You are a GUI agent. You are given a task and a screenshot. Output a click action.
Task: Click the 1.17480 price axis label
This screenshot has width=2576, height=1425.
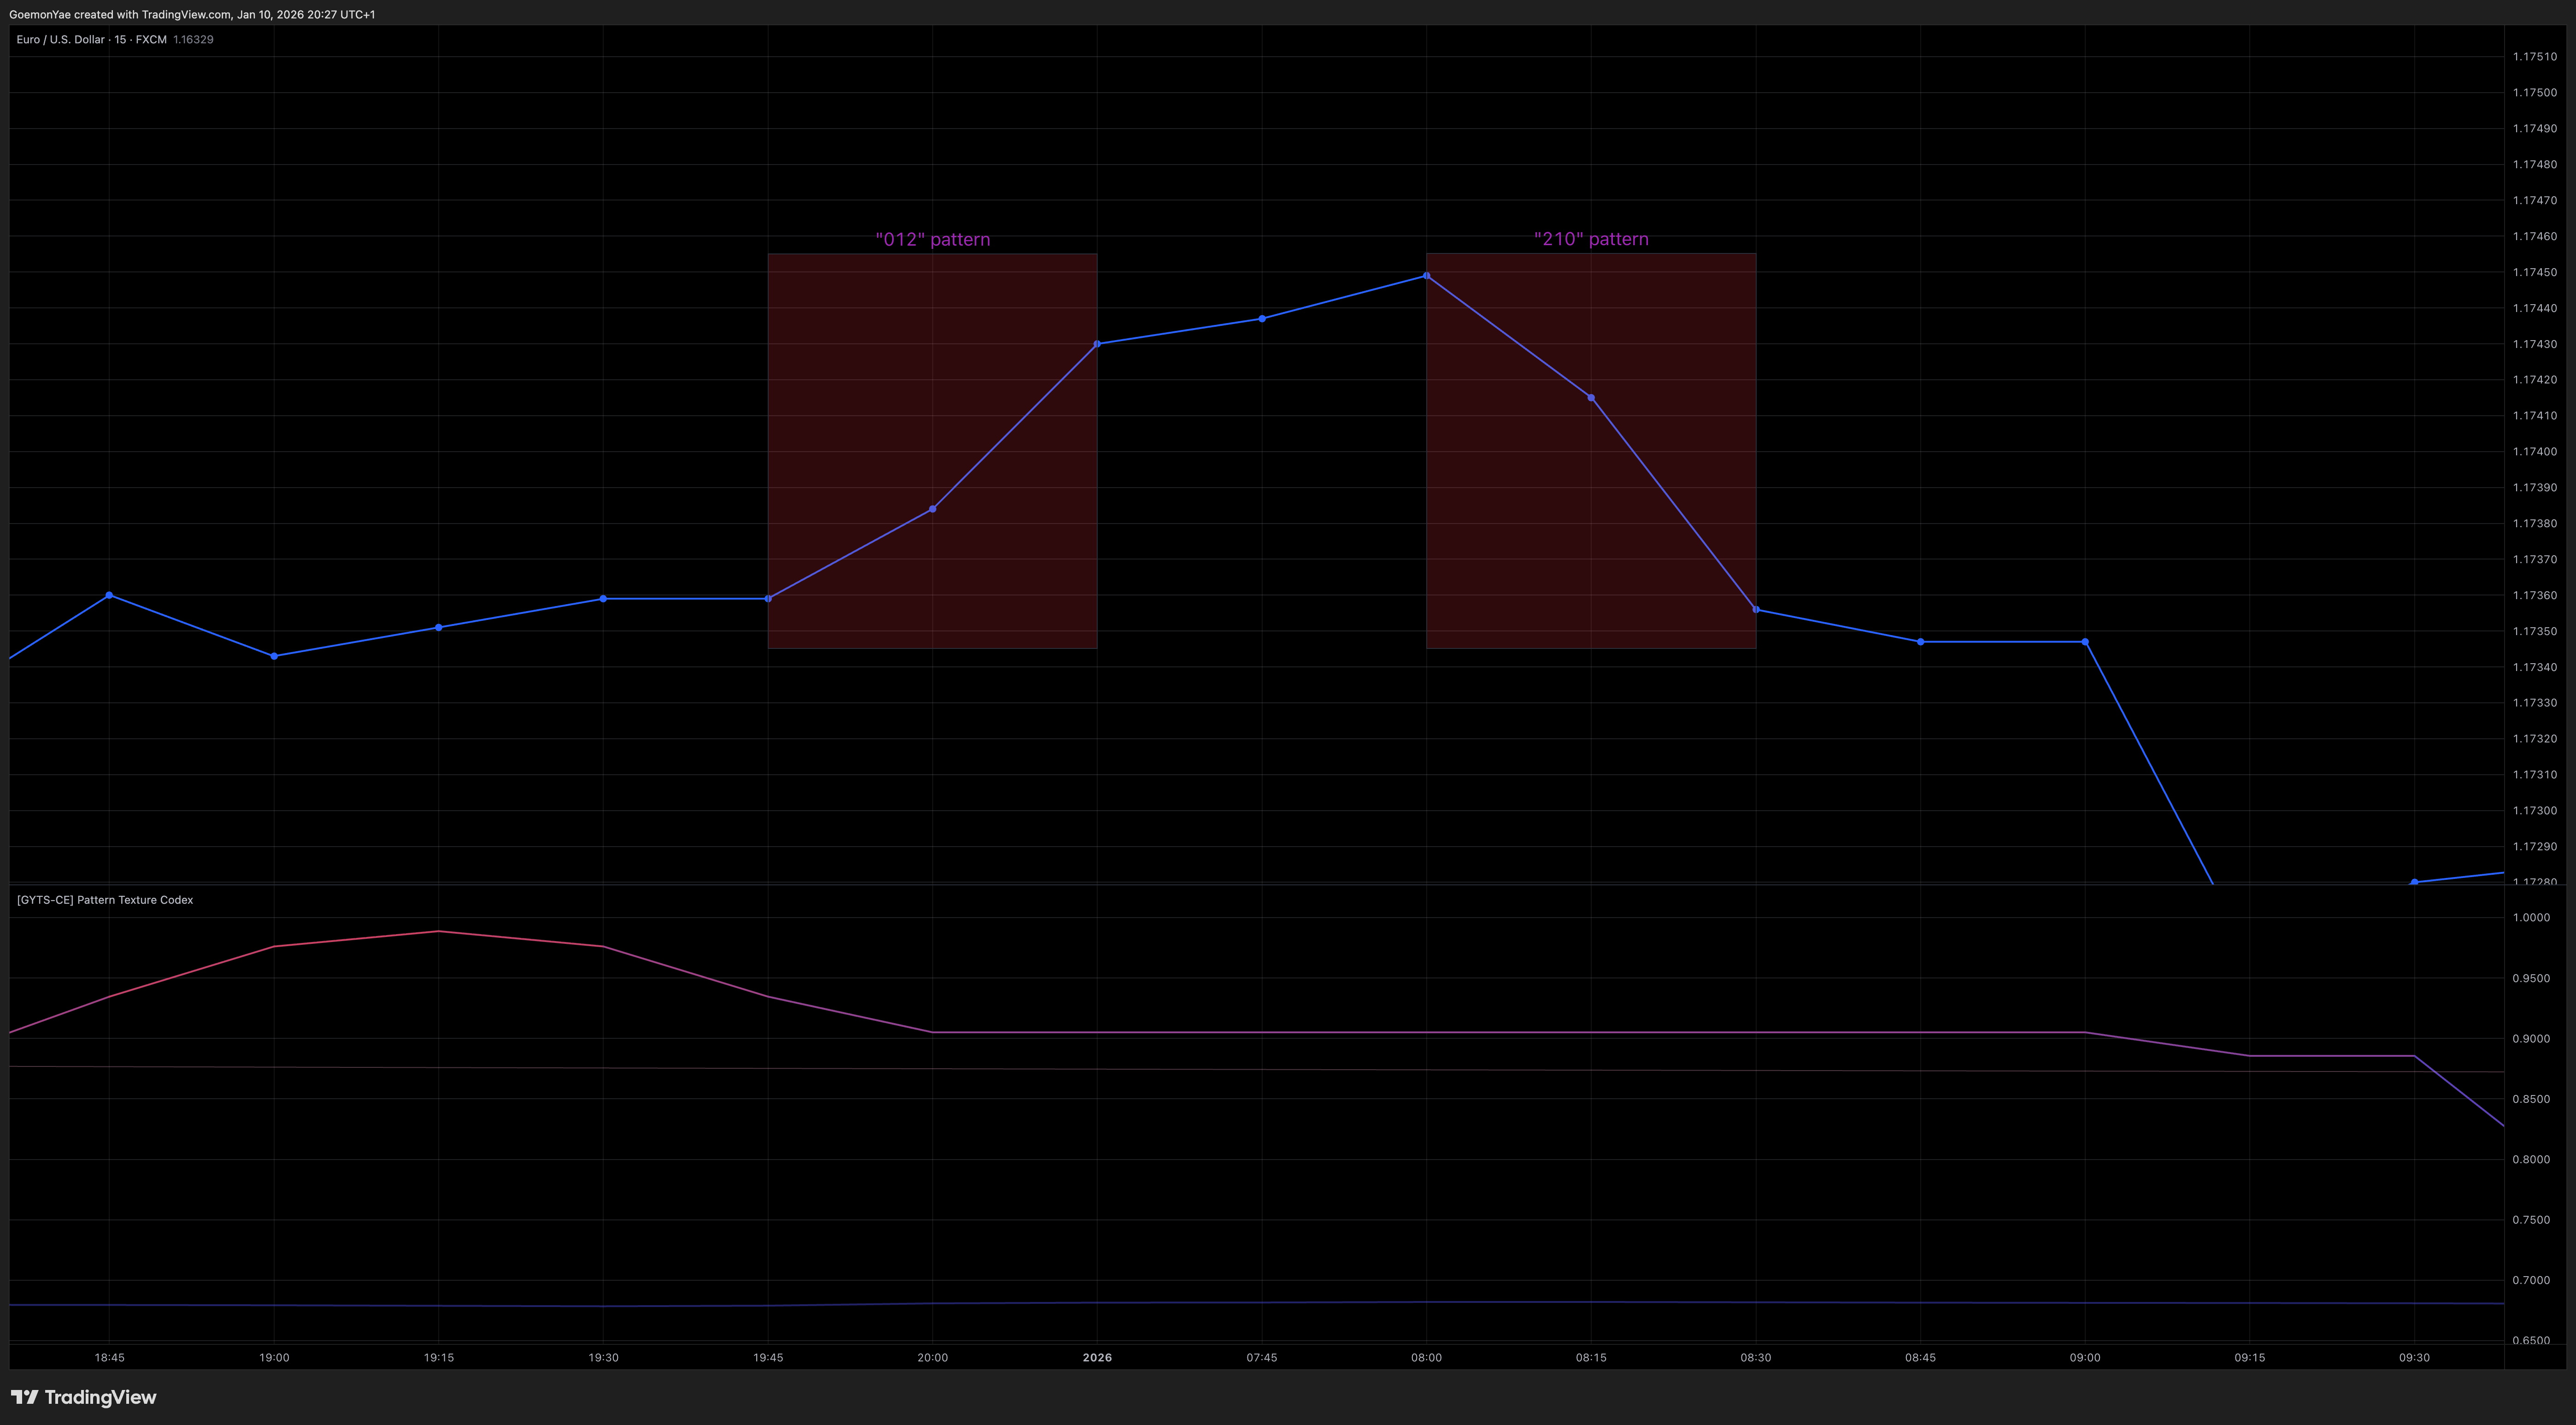2534,164
